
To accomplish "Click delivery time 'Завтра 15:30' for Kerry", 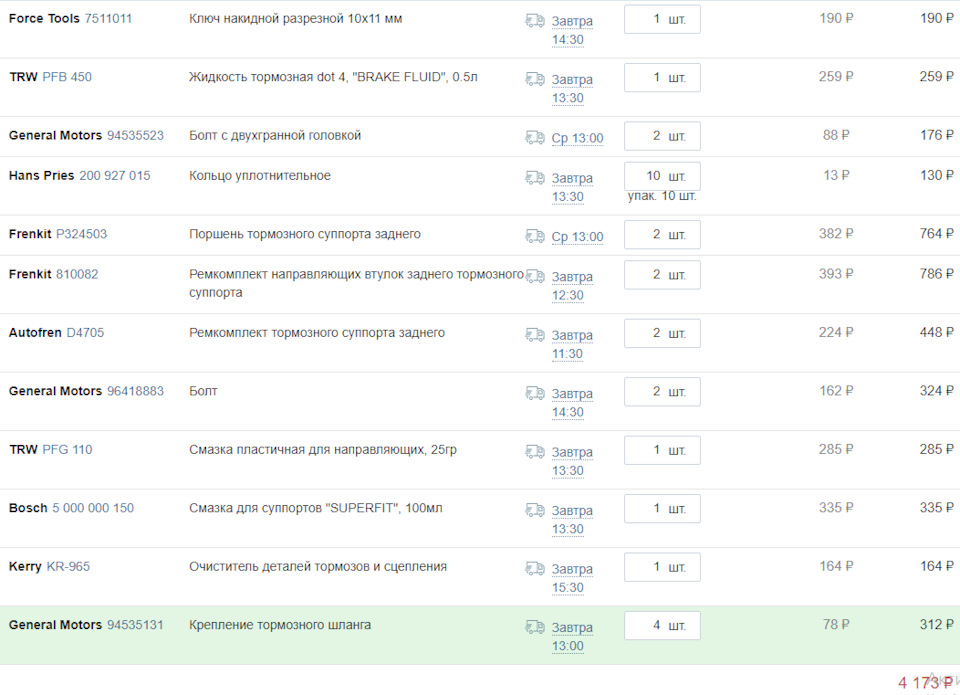I will point(572,578).
